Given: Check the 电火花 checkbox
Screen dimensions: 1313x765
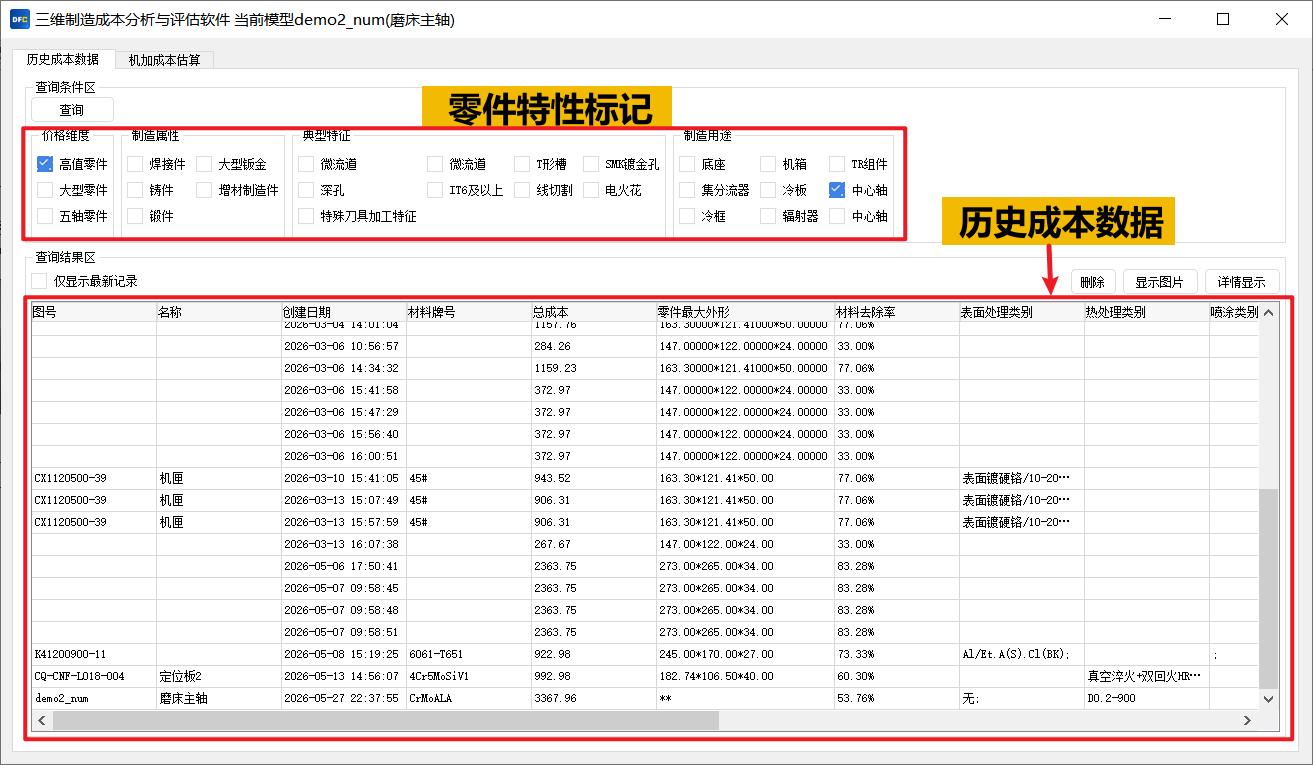Looking at the screenshot, I should coord(591,190).
